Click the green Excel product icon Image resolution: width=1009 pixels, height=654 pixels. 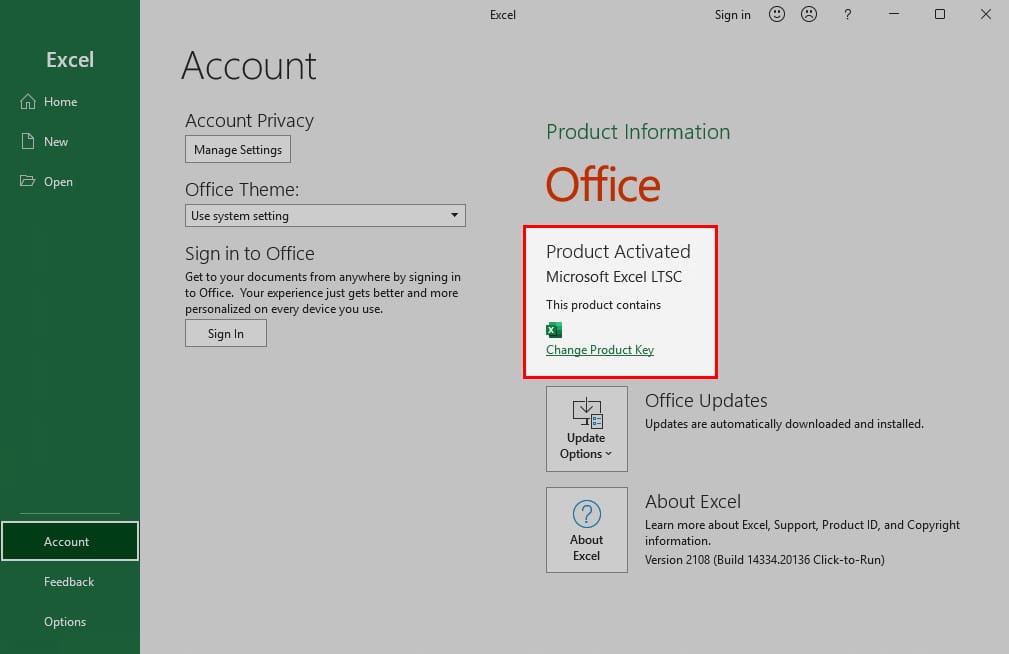(x=553, y=330)
